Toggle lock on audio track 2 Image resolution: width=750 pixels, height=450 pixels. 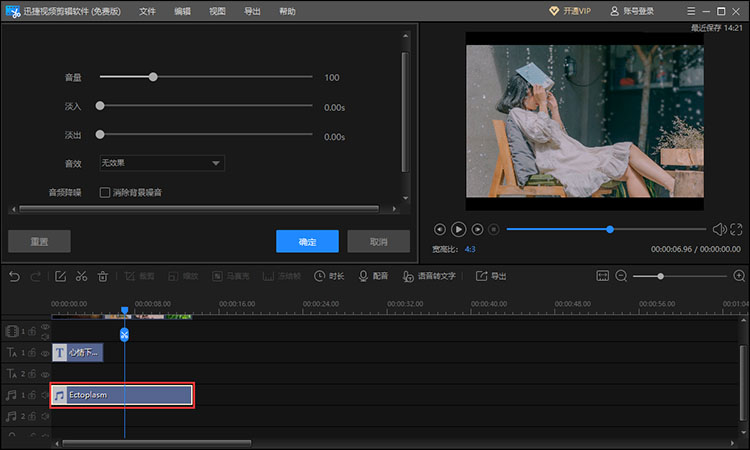[32, 416]
